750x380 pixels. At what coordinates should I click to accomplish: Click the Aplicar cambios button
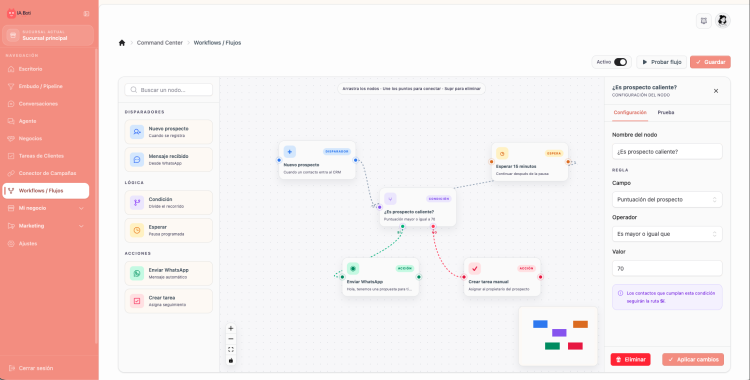click(693, 359)
